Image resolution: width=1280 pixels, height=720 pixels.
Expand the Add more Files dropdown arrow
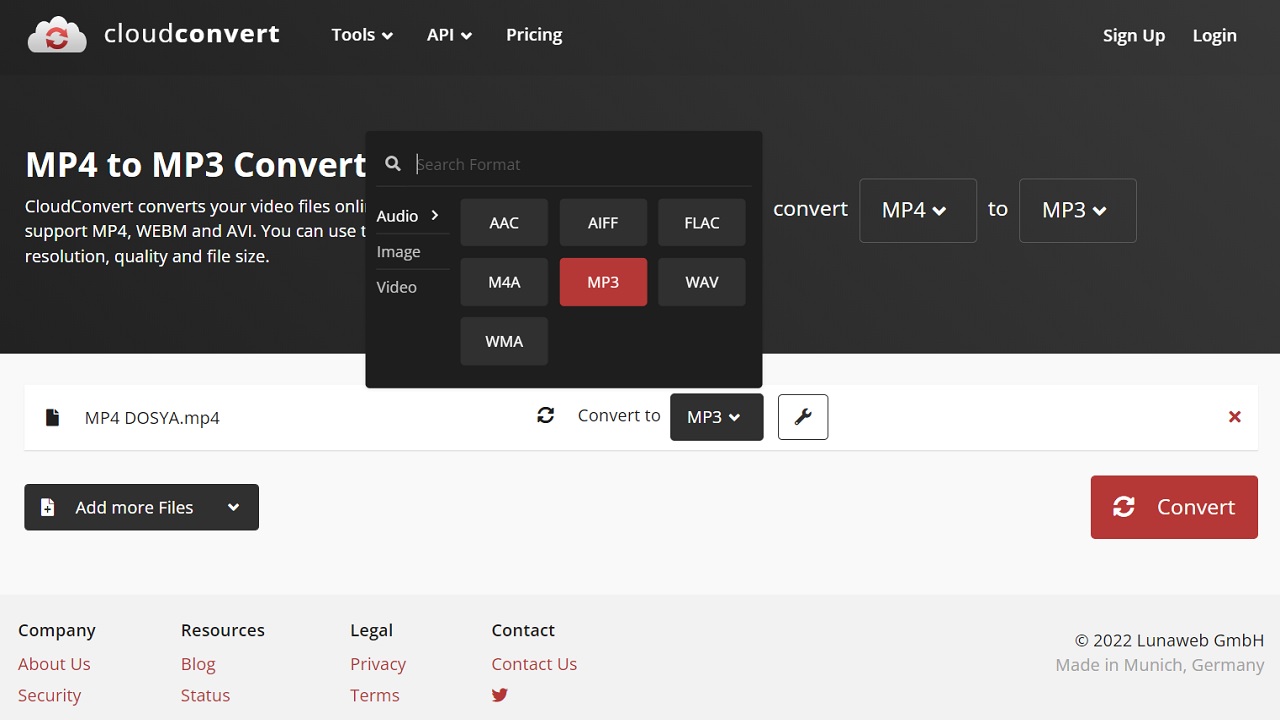(x=233, y=507)
